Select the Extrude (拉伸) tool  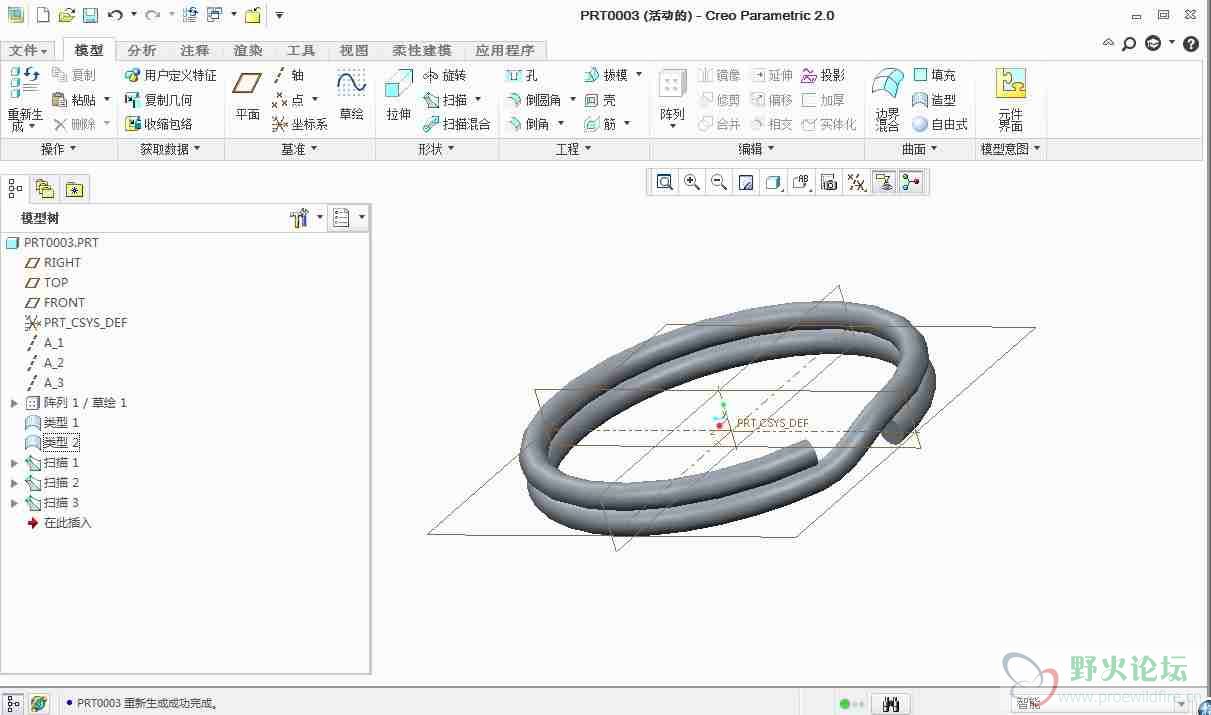[x=399, y=97]
